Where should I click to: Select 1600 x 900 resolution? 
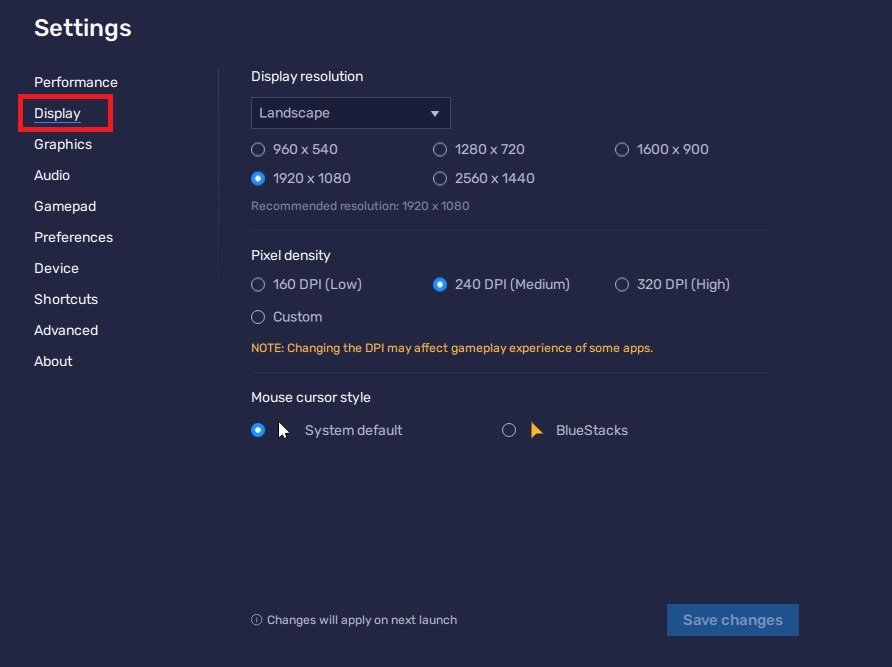coord(622,149)
